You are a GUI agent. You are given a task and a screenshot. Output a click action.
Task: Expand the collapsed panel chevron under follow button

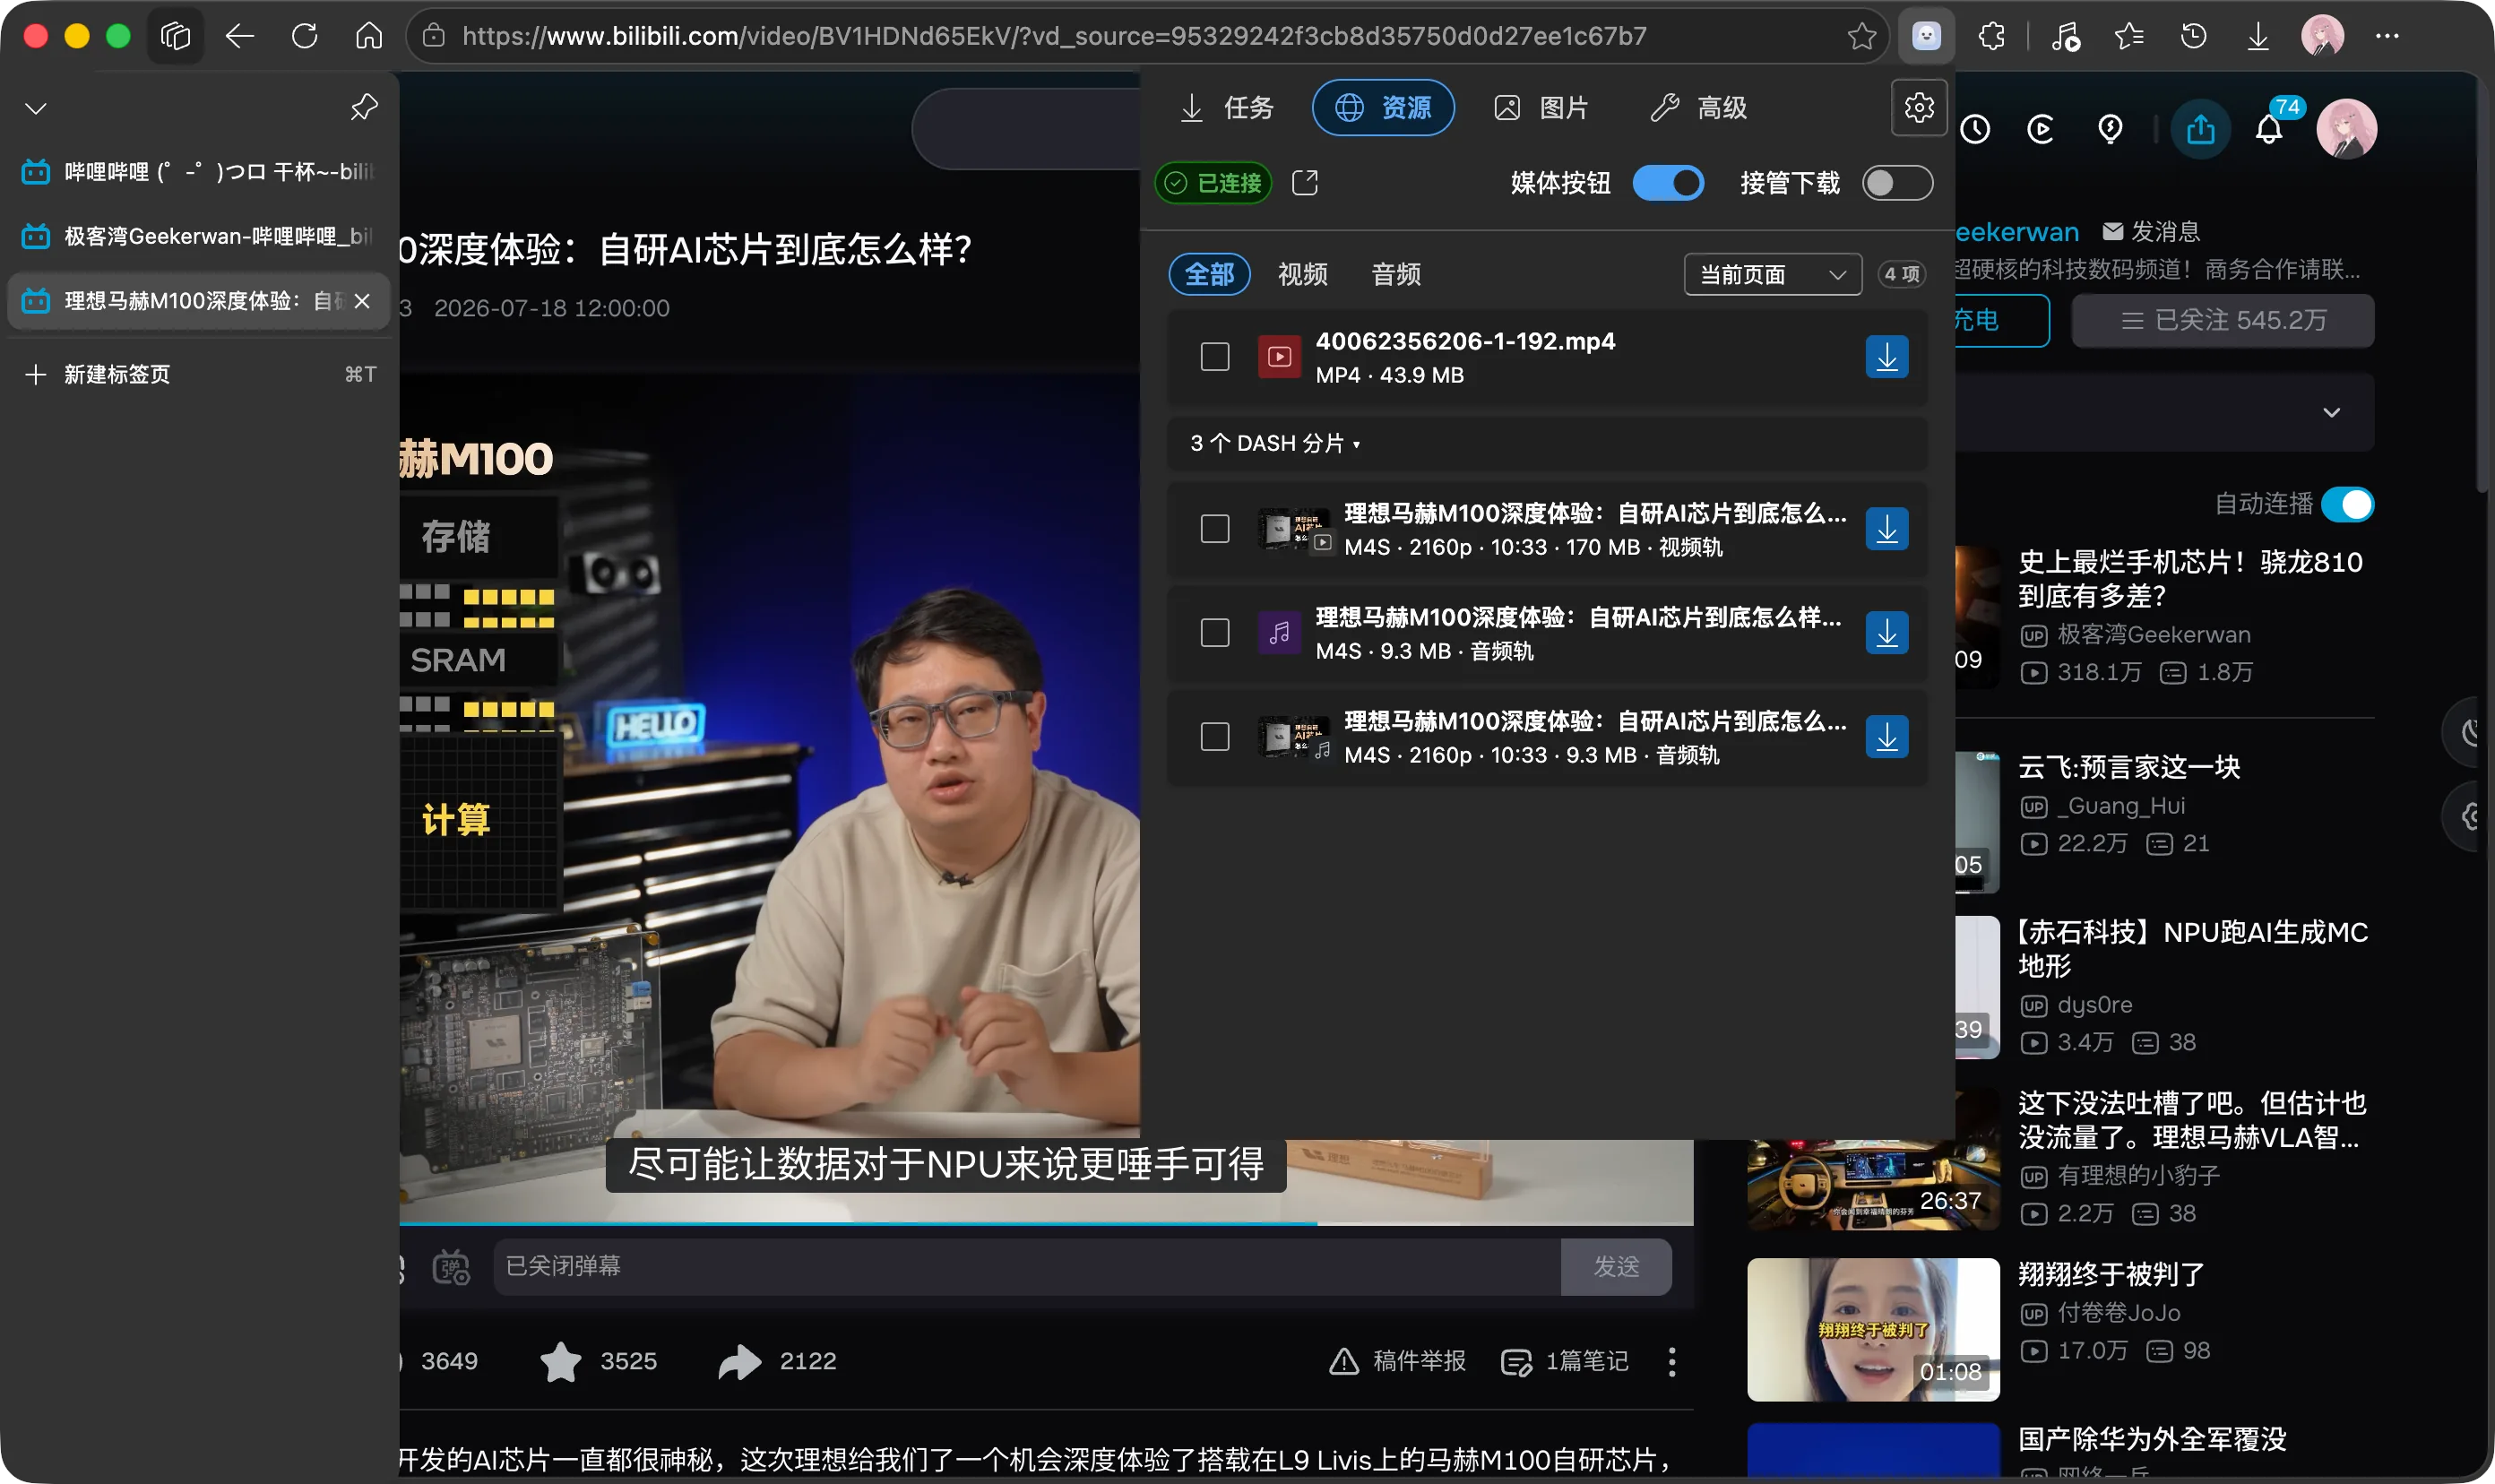coord(2331,412)
